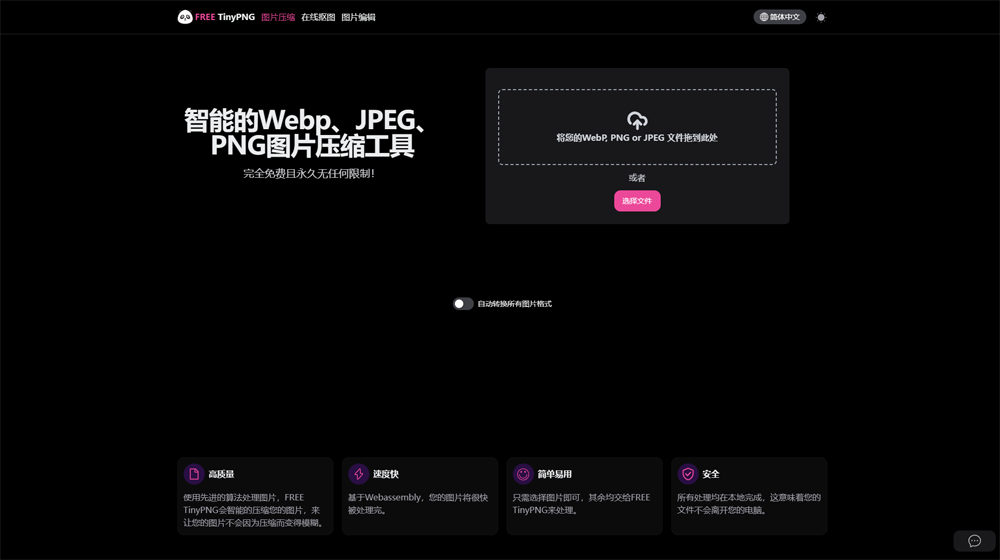Click the panda logo icon

(x=185, y=17)
